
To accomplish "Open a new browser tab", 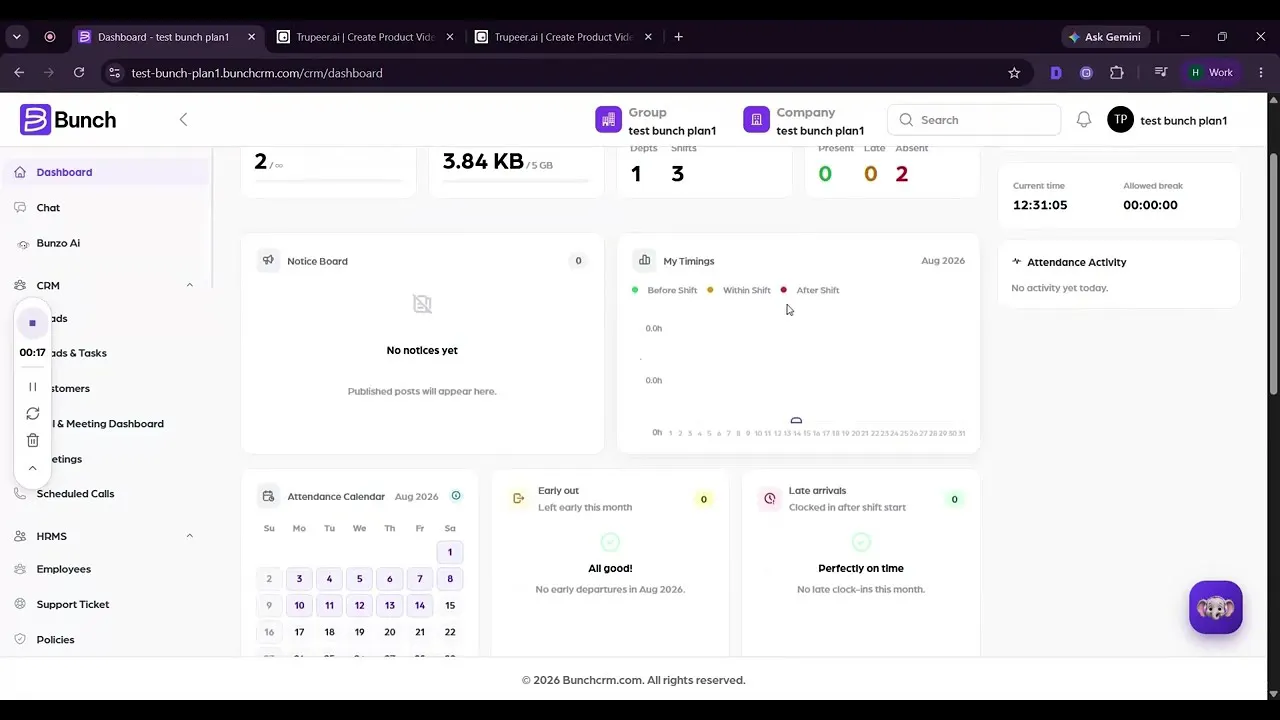I will pyautogui.click(x=678, y=37).
